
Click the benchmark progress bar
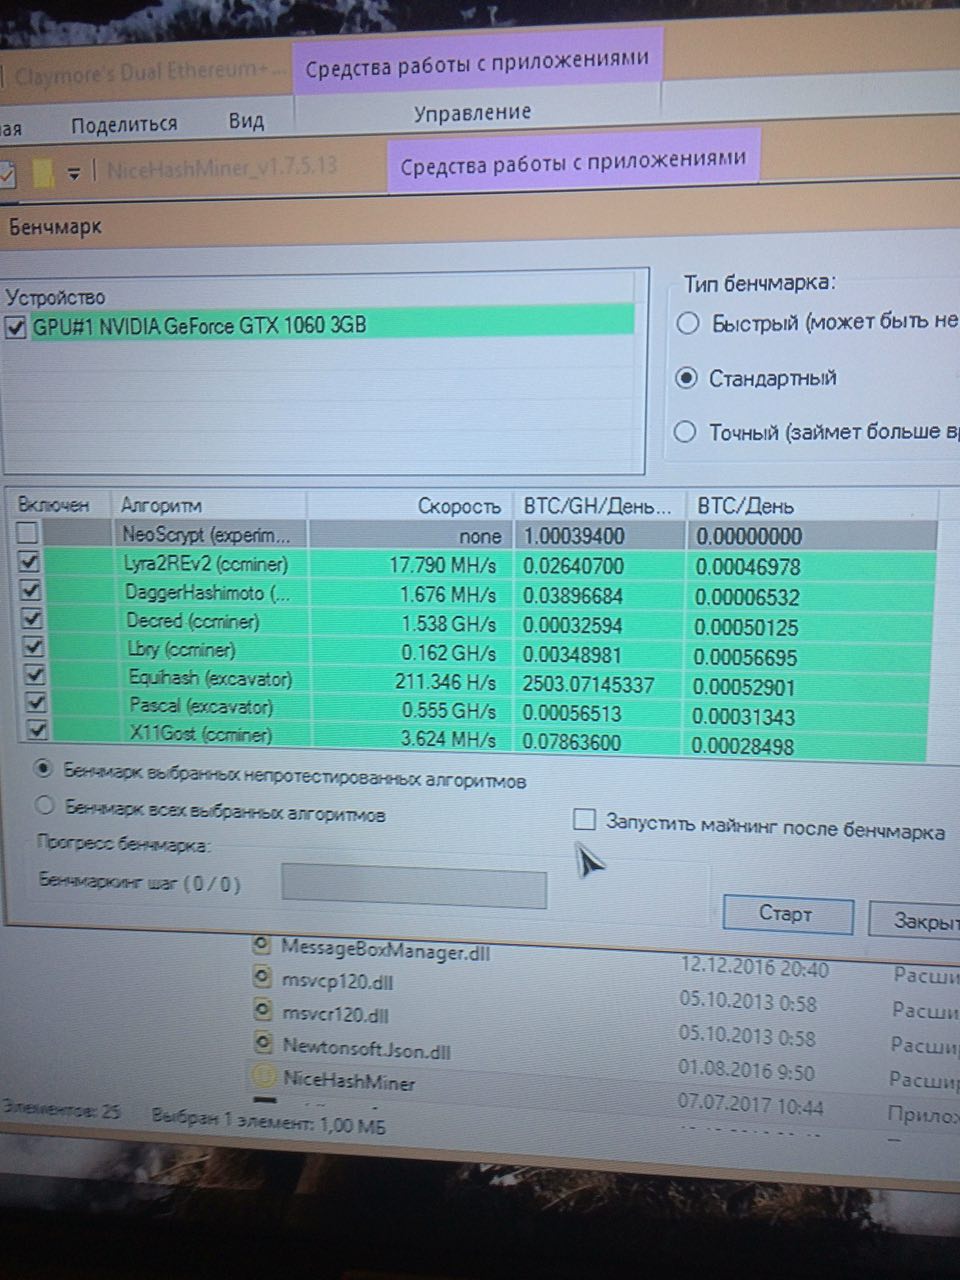pyautogui.click(x=414, y=886)
